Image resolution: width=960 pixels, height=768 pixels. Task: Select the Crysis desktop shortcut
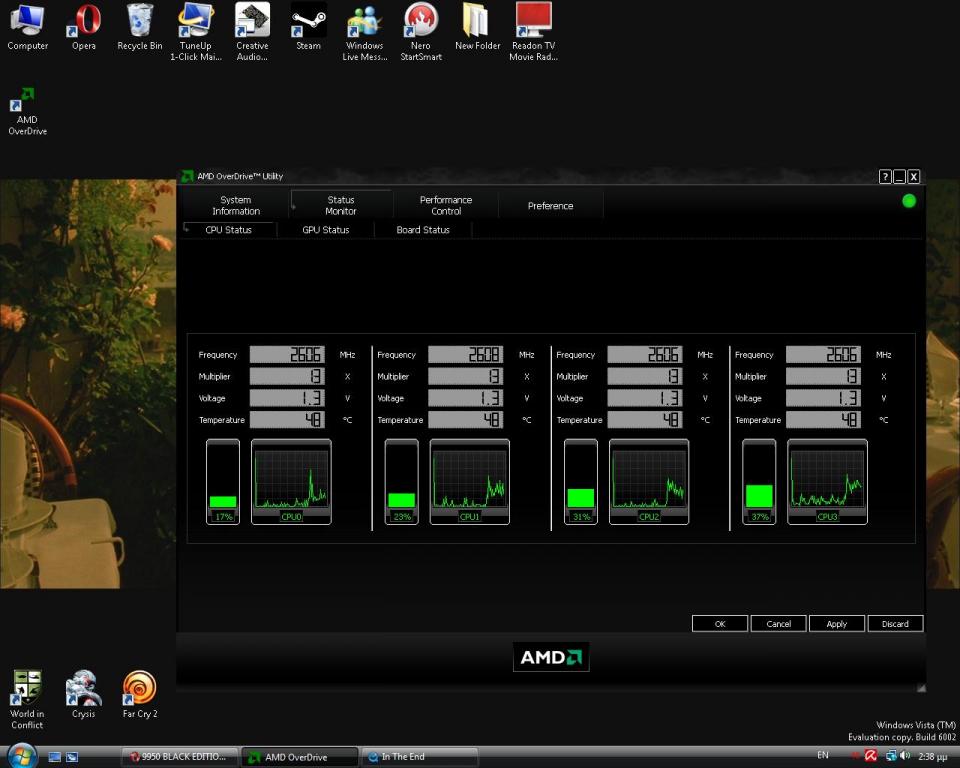coord(84,695)
